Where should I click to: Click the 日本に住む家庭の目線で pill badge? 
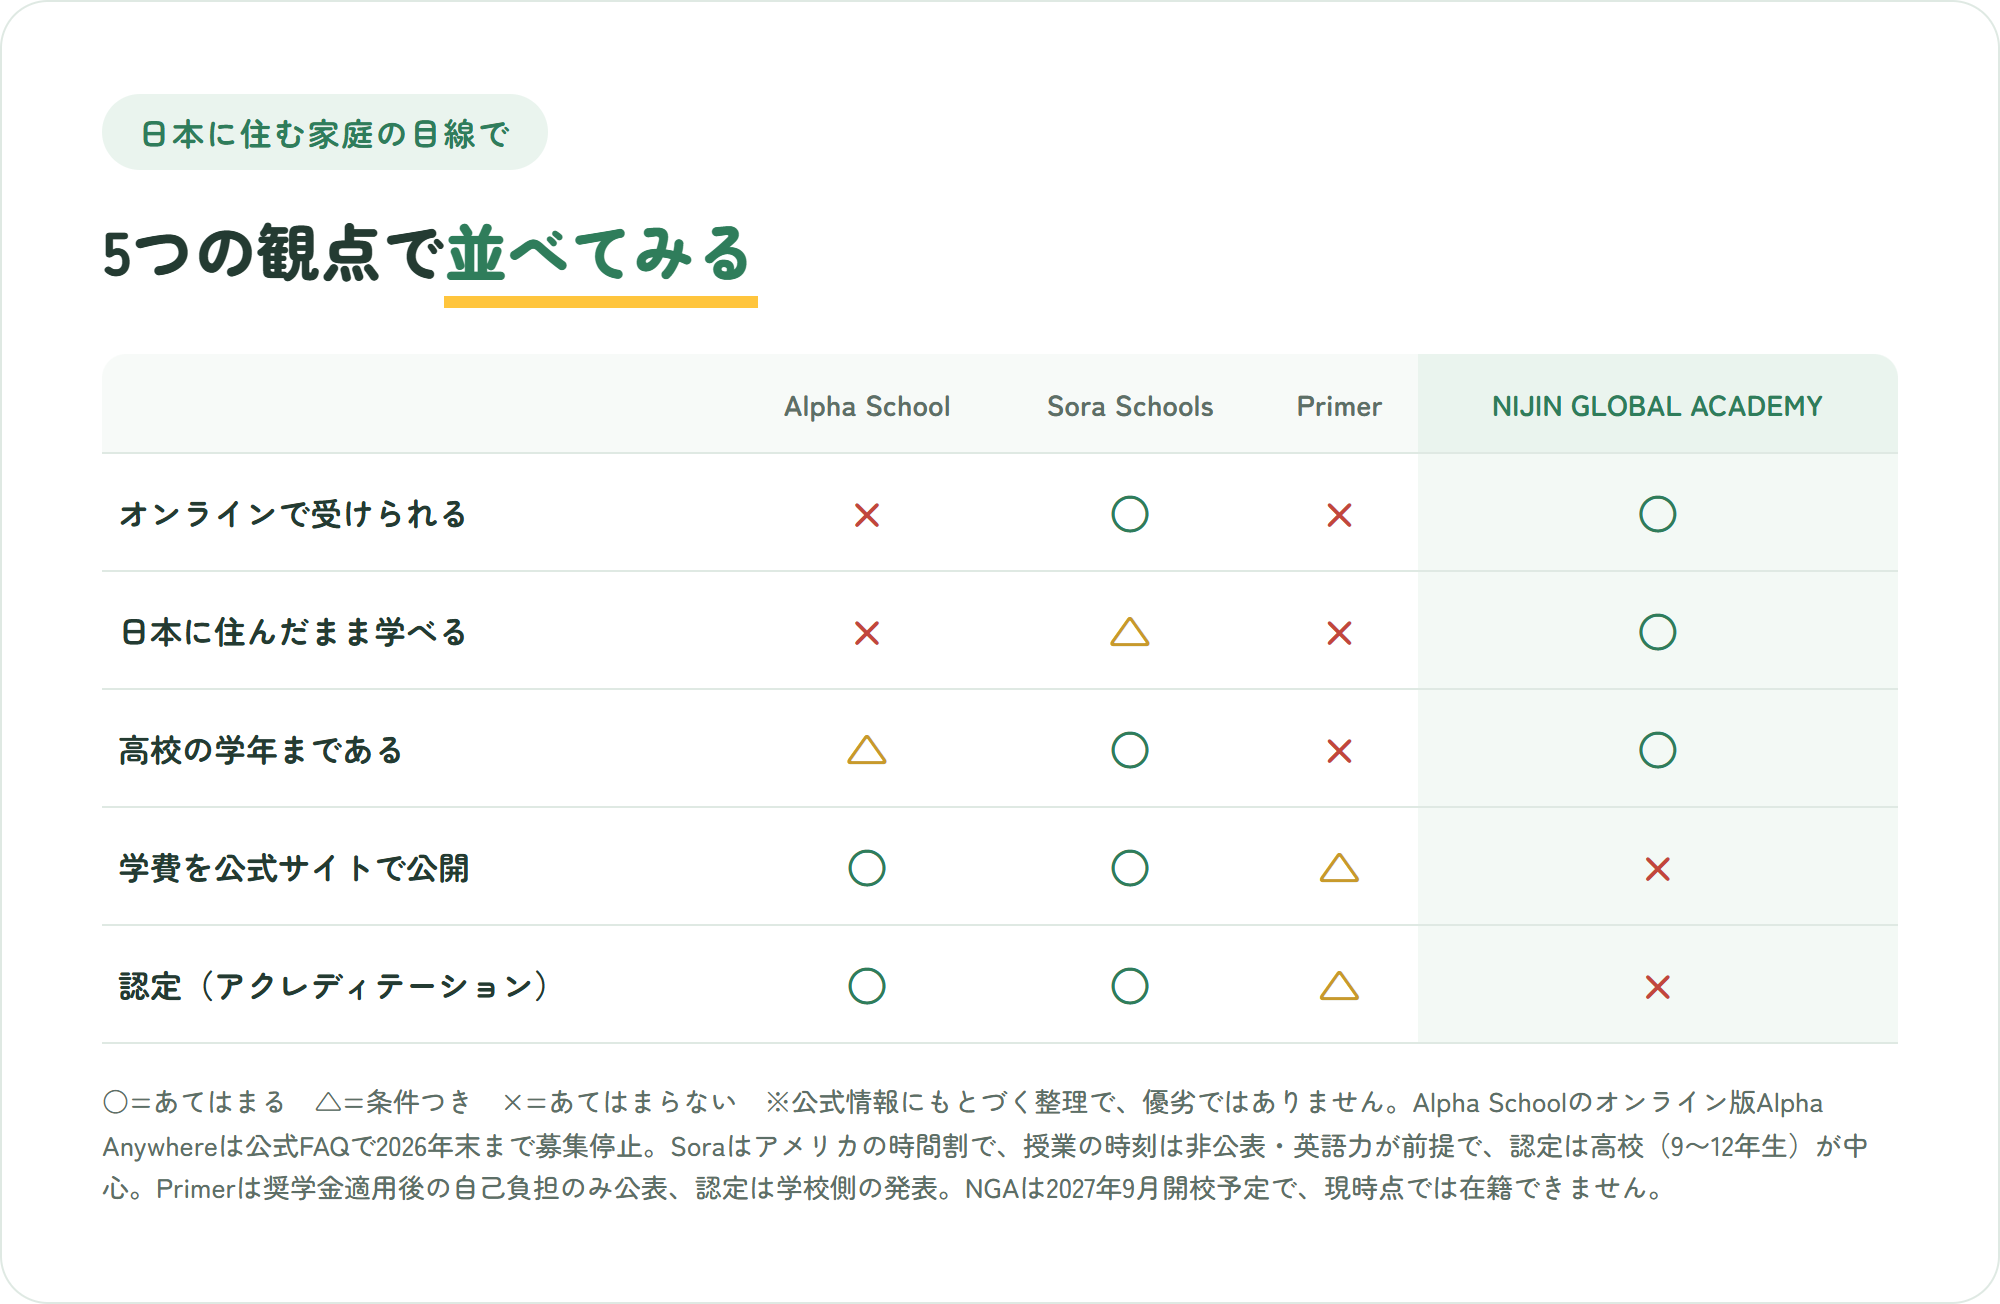325,132
